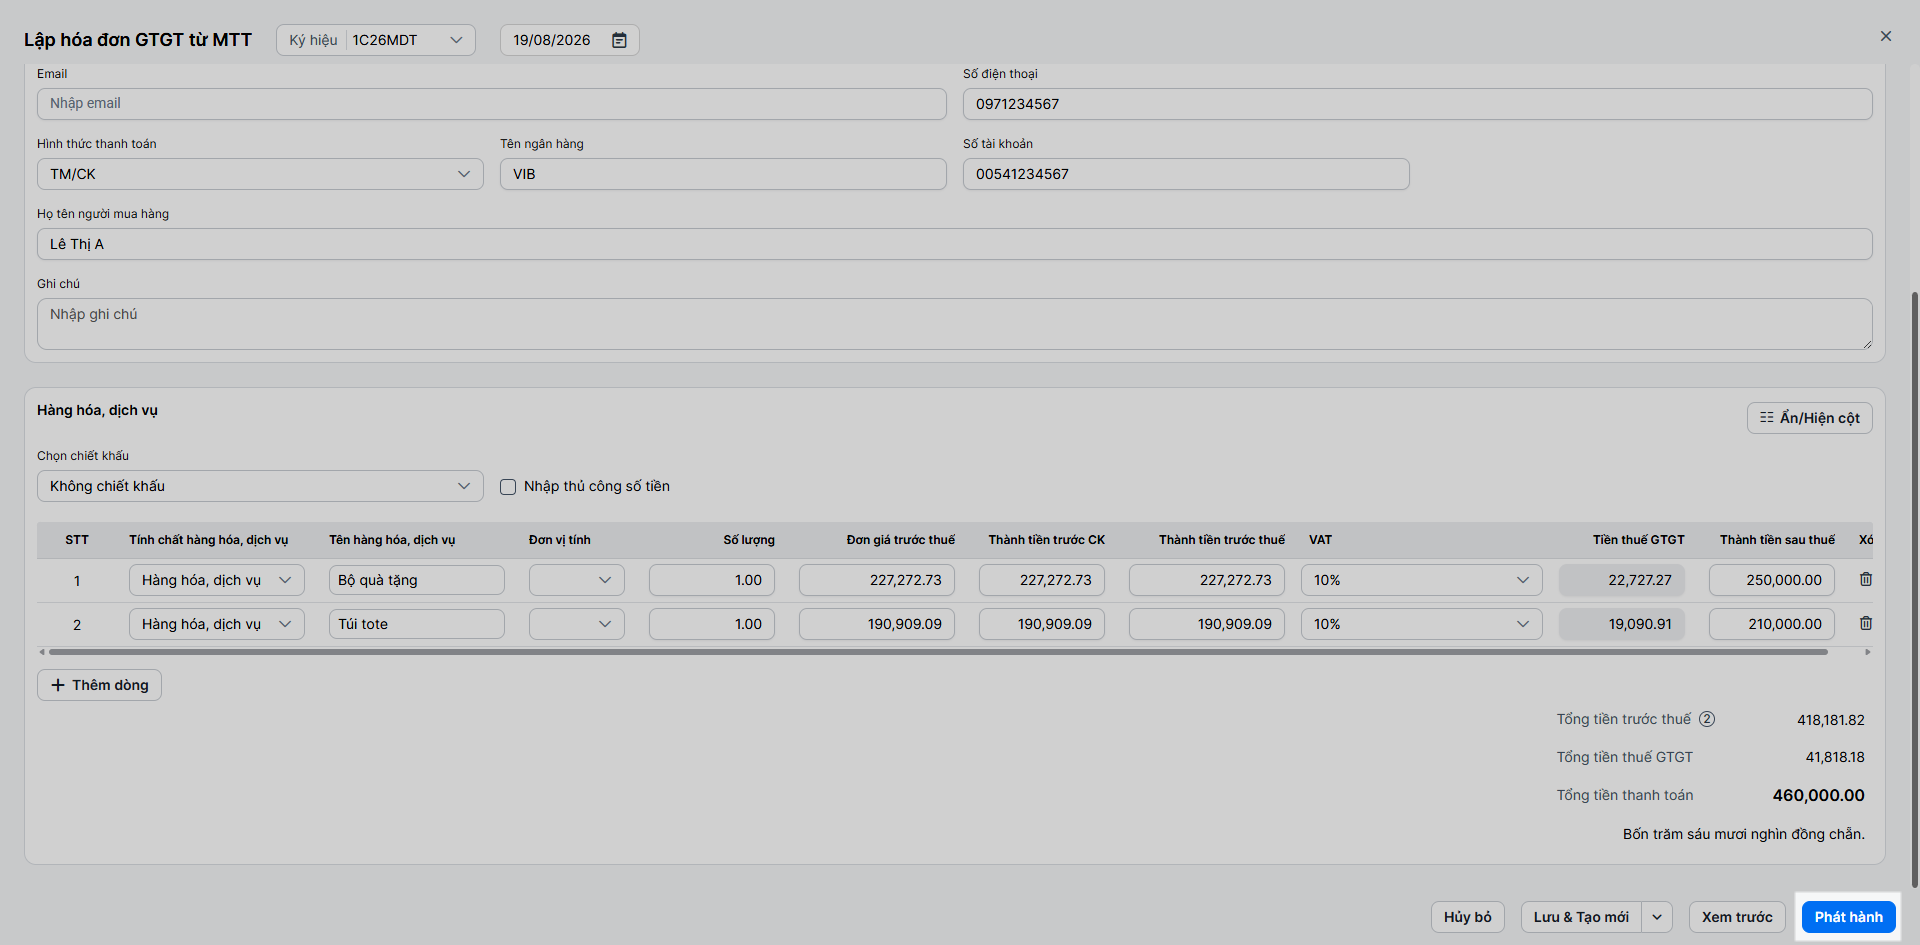Click tax amount 19,090.91 cell
The height and width of the screenshot is (945, 1920).
(1622, 624)
